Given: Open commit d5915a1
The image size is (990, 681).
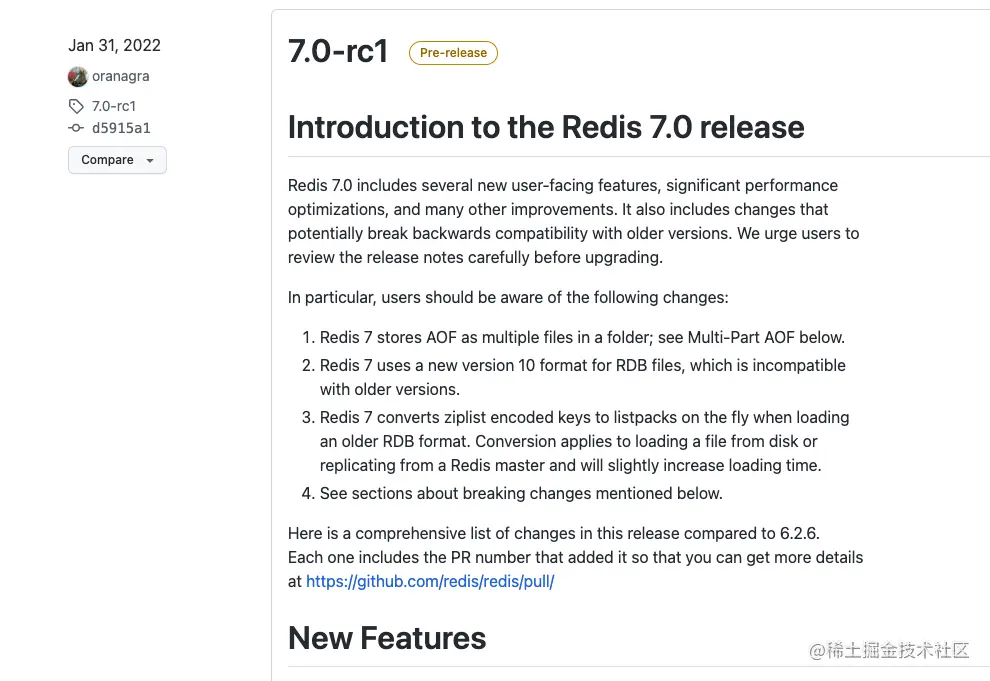Looking at the screenshot, I should pyautogui.click(x=121, y=128).
